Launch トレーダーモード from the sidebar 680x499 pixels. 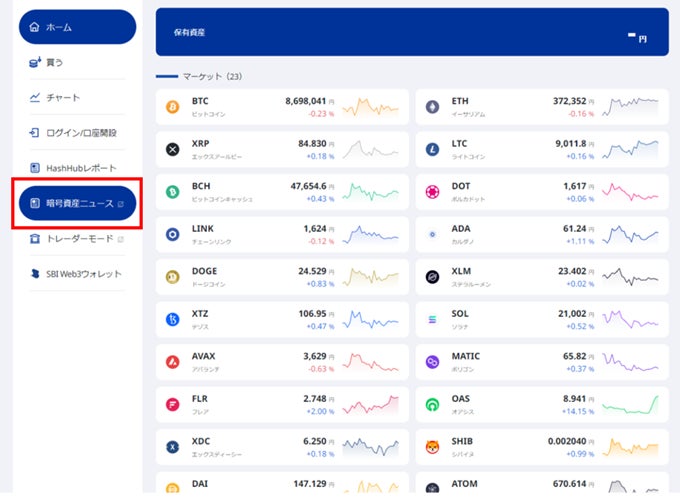coord(77,239)
